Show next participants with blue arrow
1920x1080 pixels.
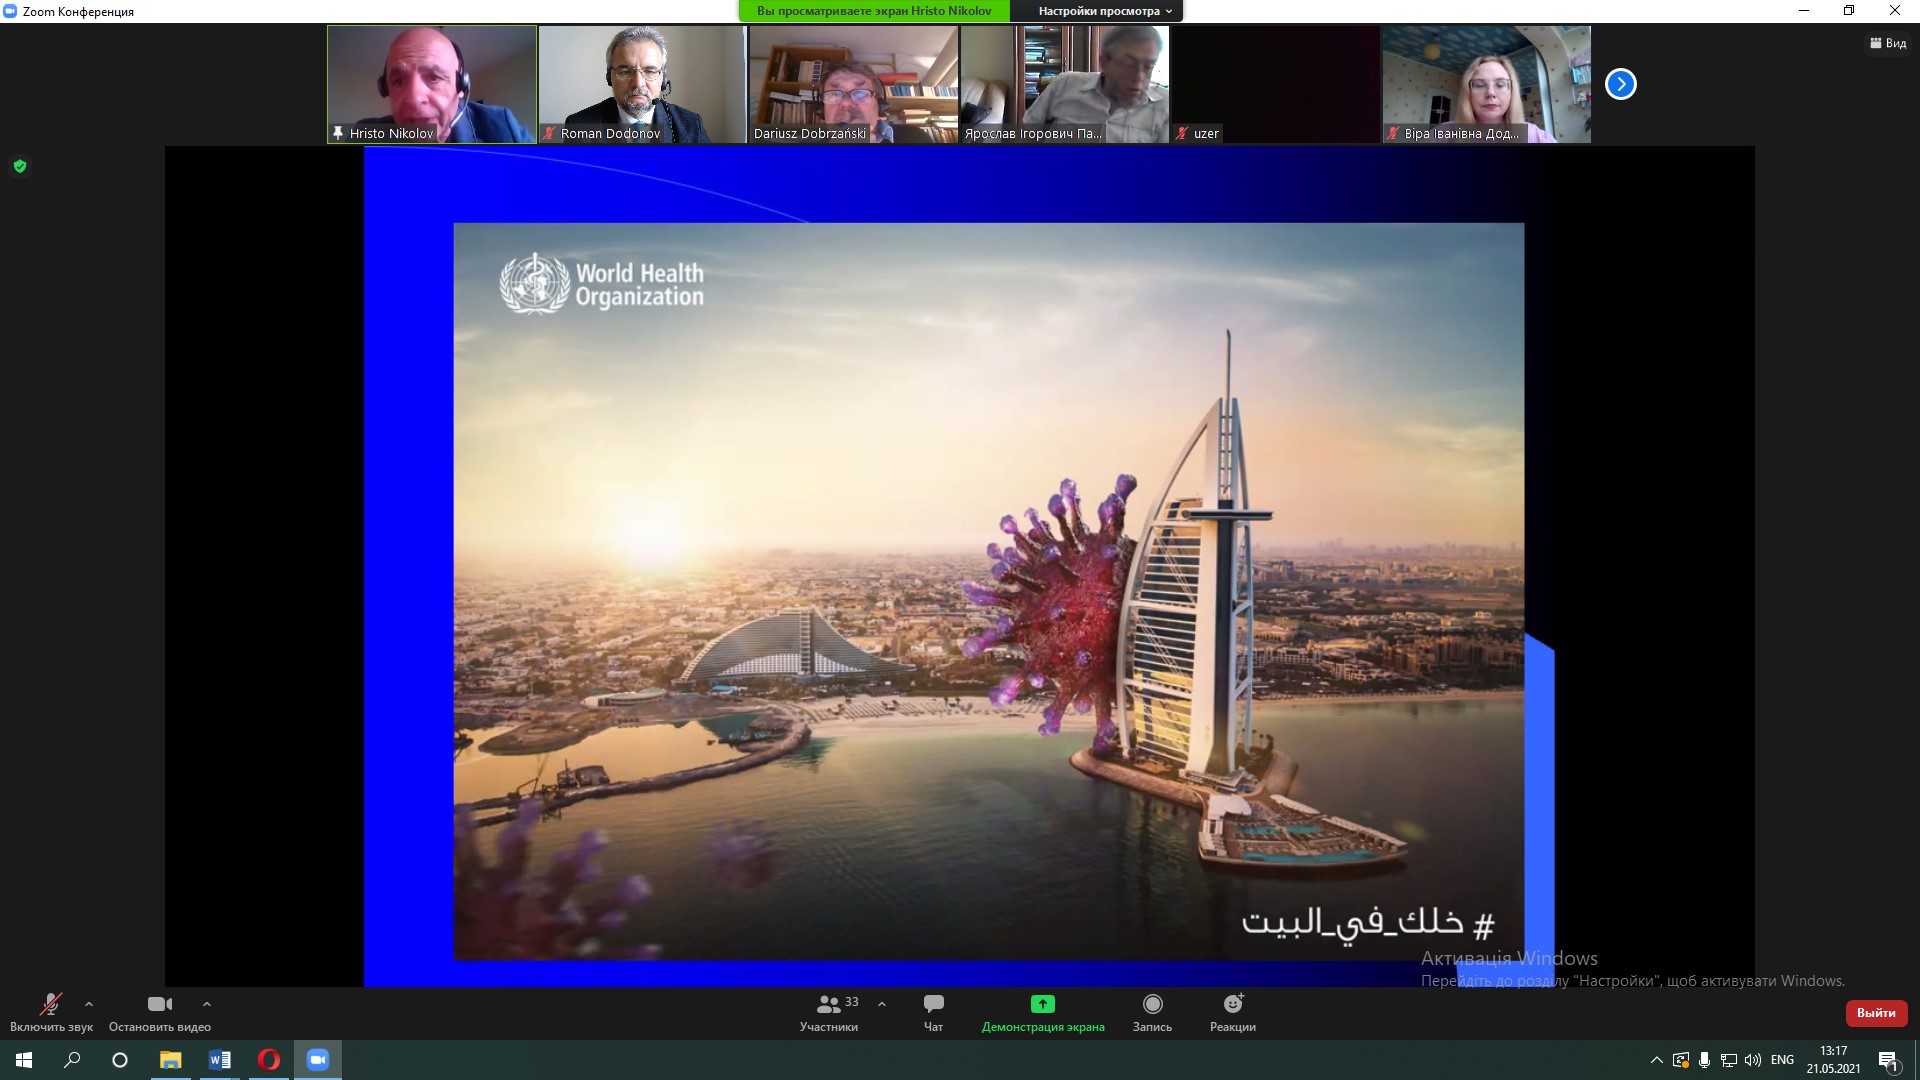click(x=1620, y=84)
